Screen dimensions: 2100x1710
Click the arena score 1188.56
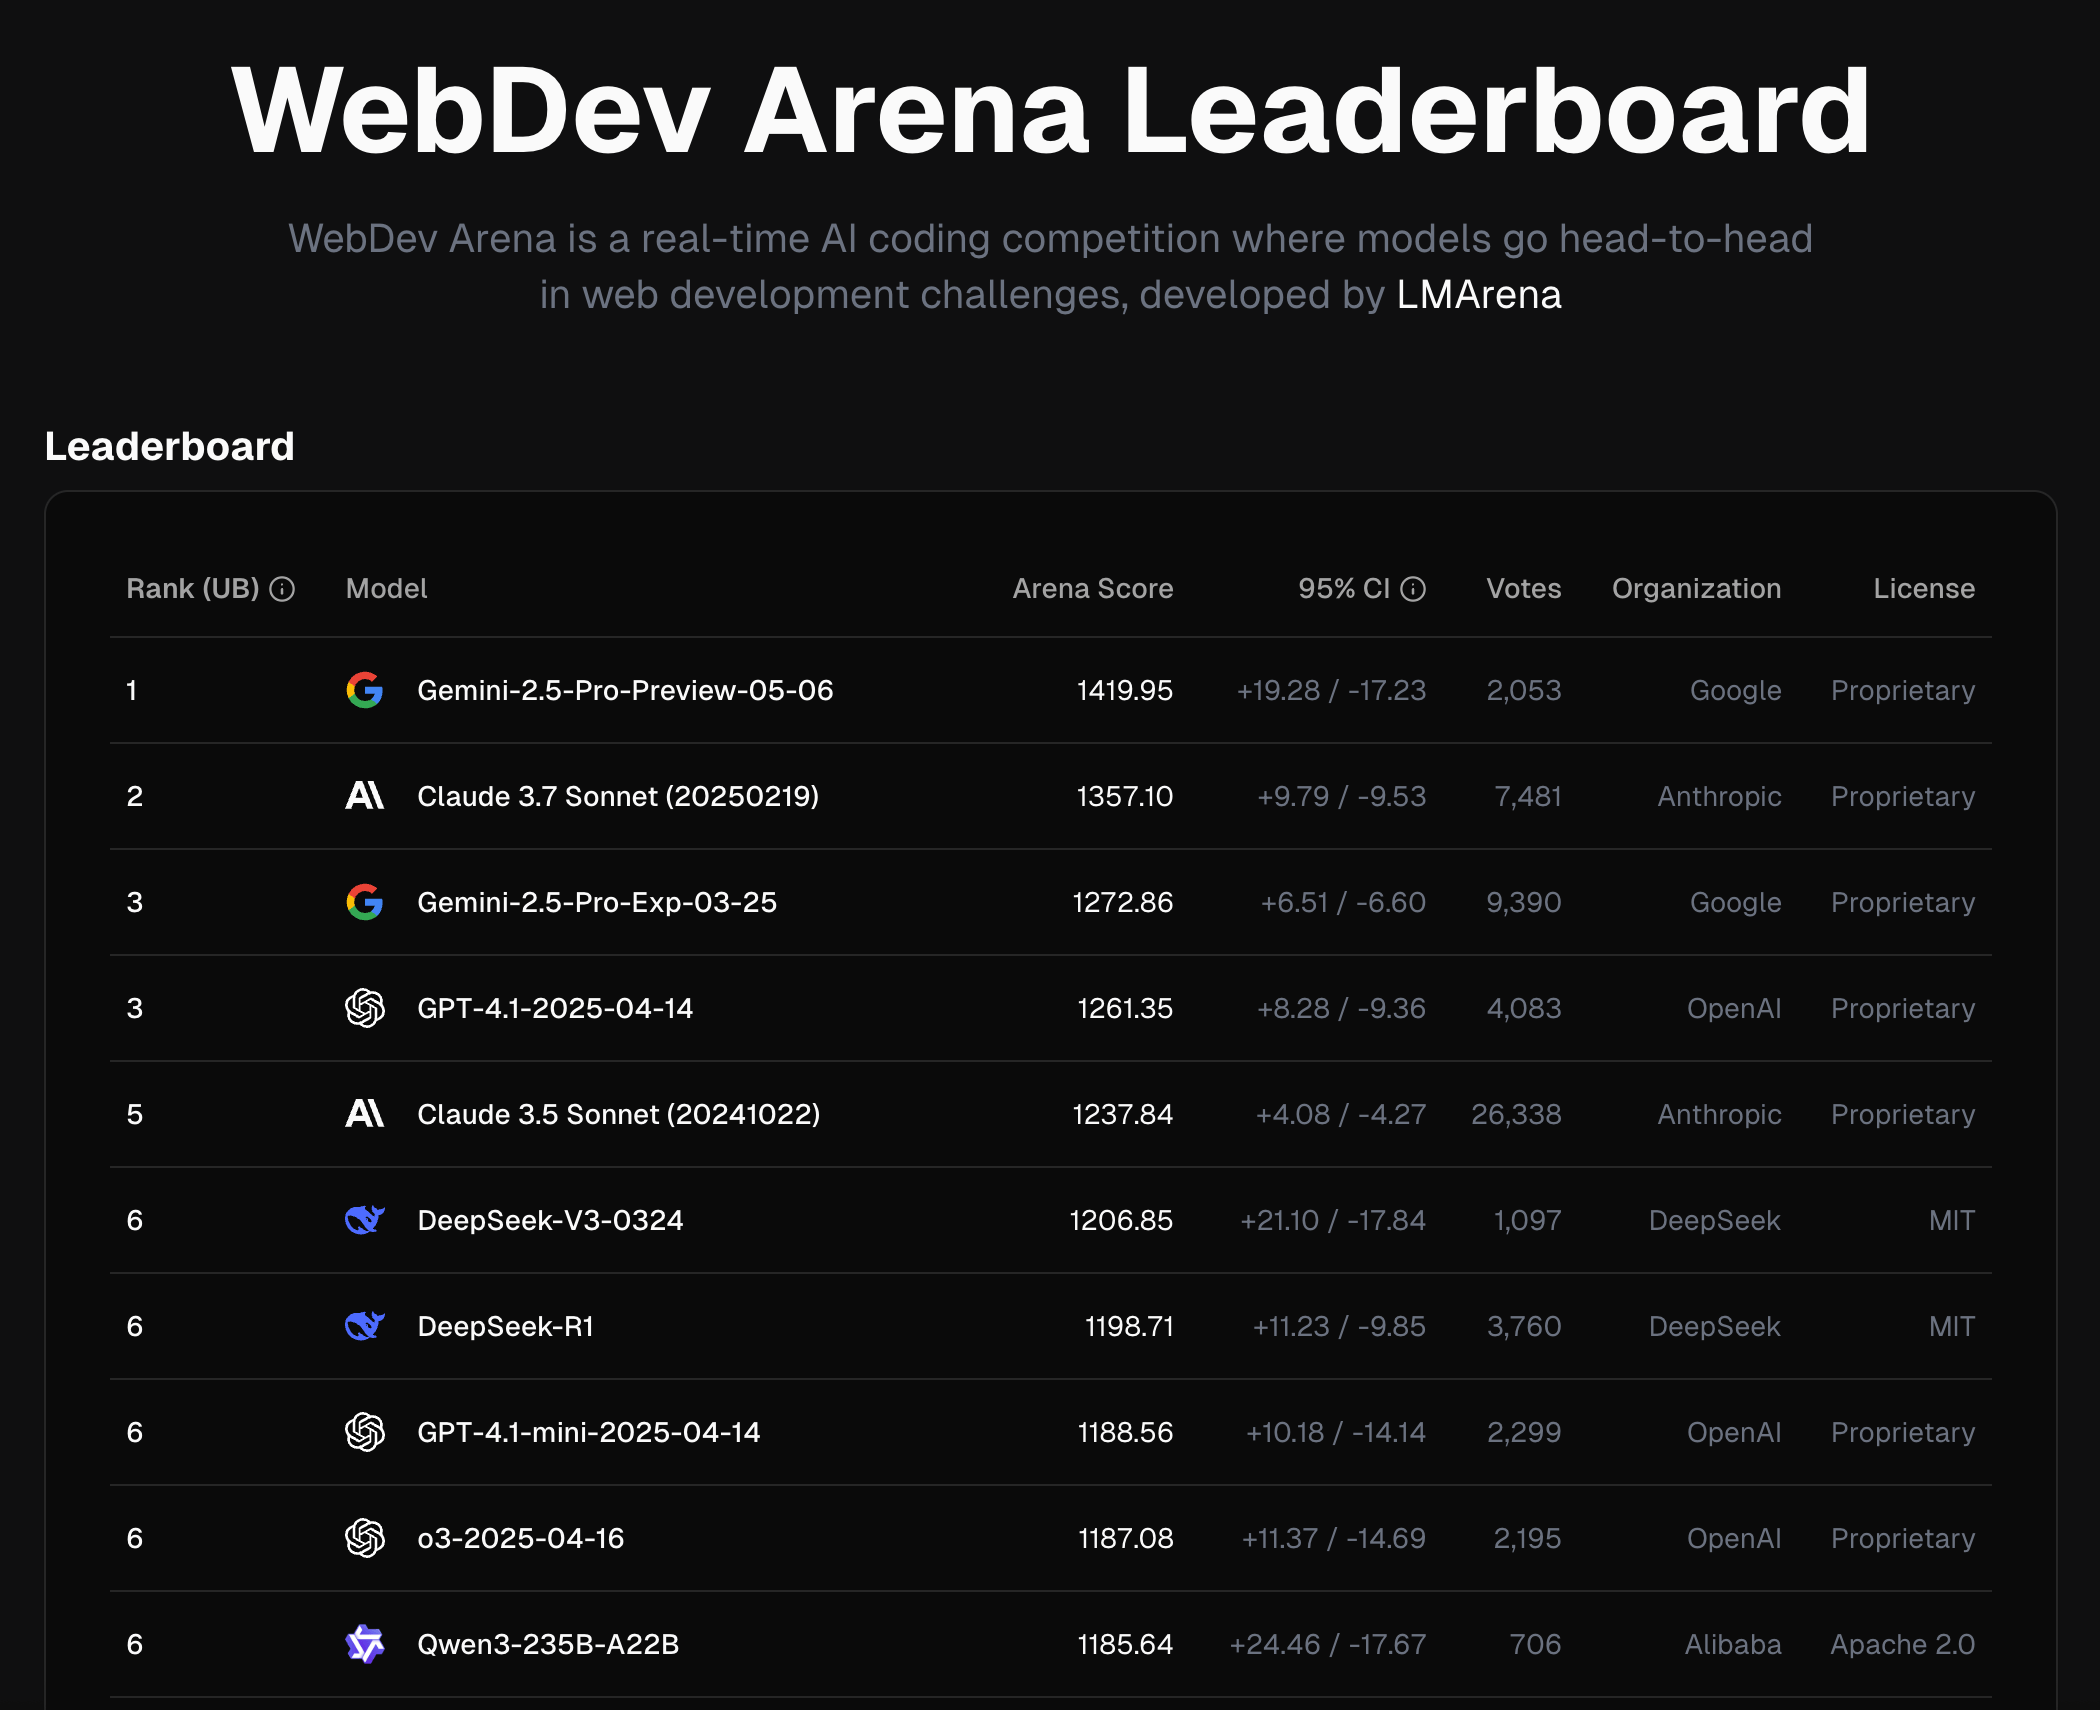(1125, 1432)
